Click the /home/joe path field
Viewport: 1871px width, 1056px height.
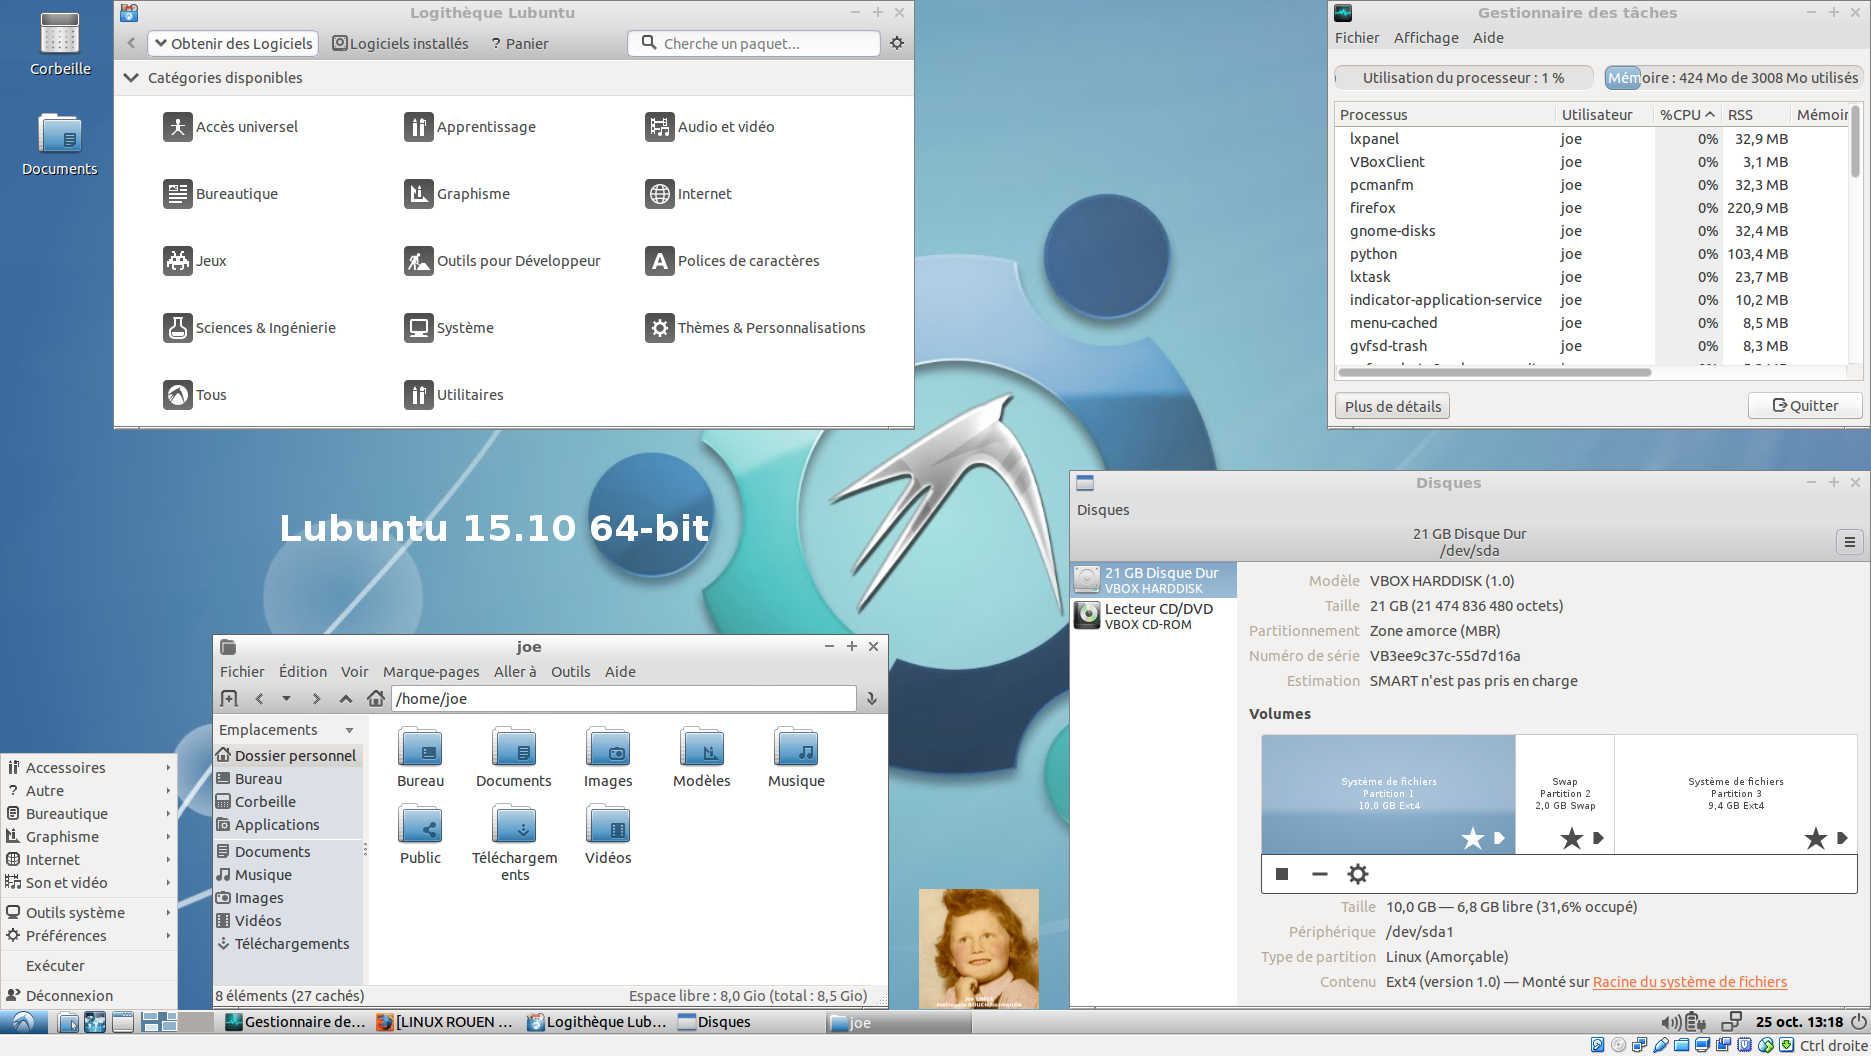tap(624, 699)
